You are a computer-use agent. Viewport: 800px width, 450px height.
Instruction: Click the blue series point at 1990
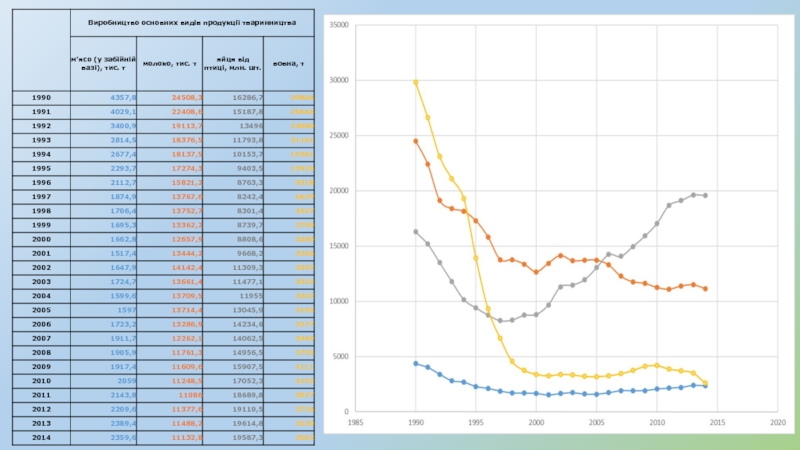click(416, 364)
